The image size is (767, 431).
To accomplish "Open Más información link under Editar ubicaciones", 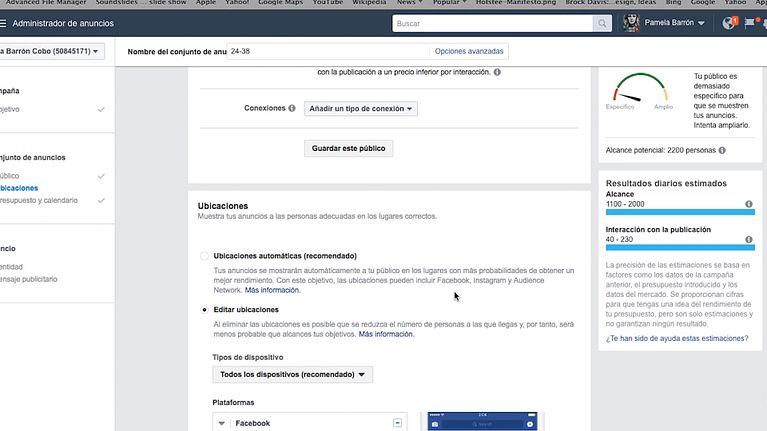I will point(386,334).
